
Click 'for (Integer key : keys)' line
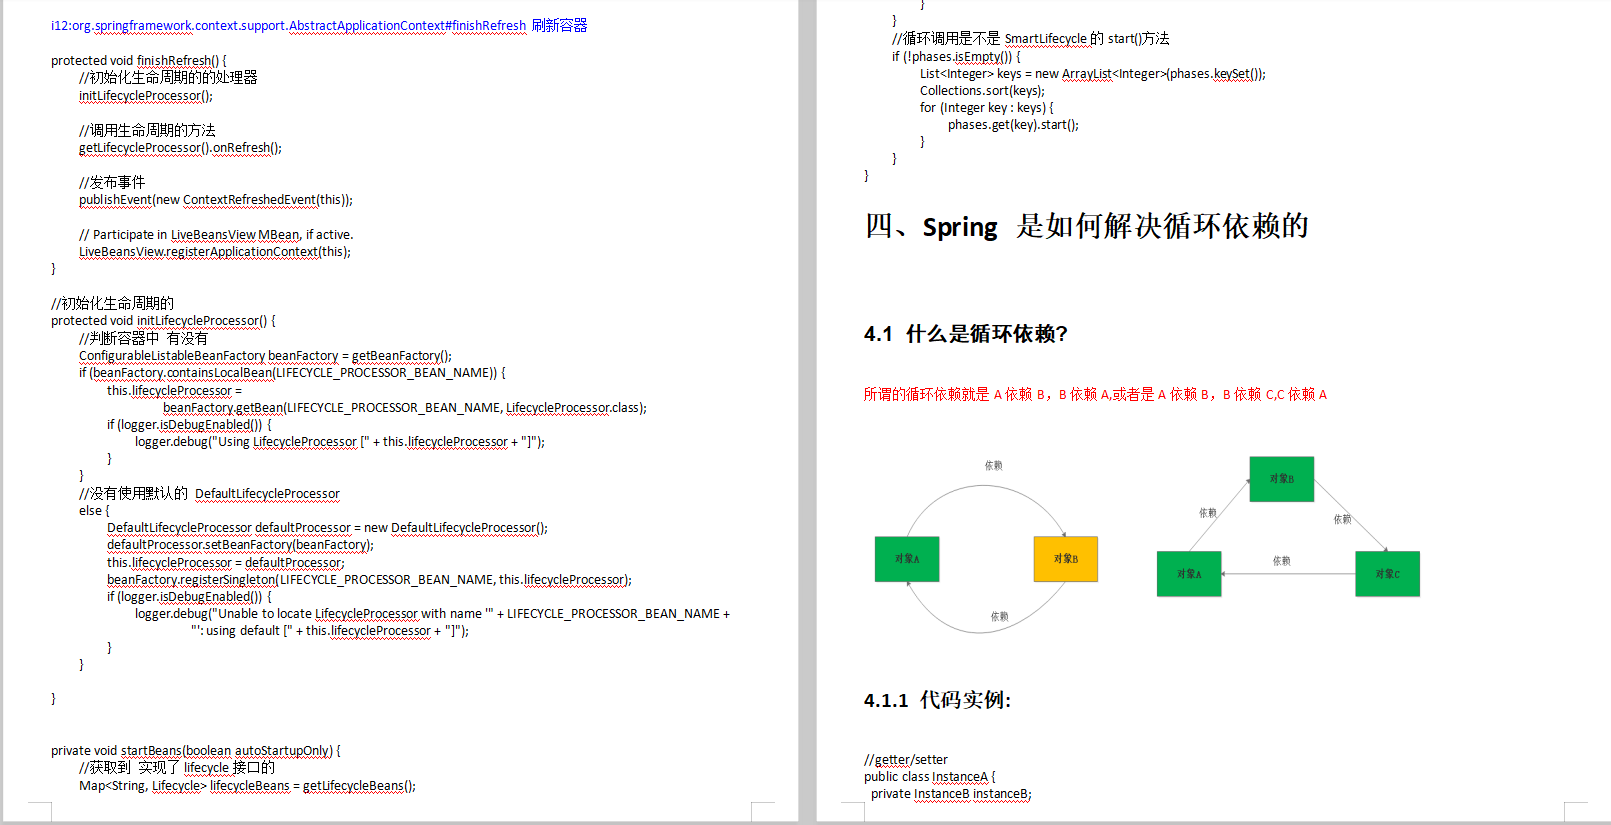[987, 108]
